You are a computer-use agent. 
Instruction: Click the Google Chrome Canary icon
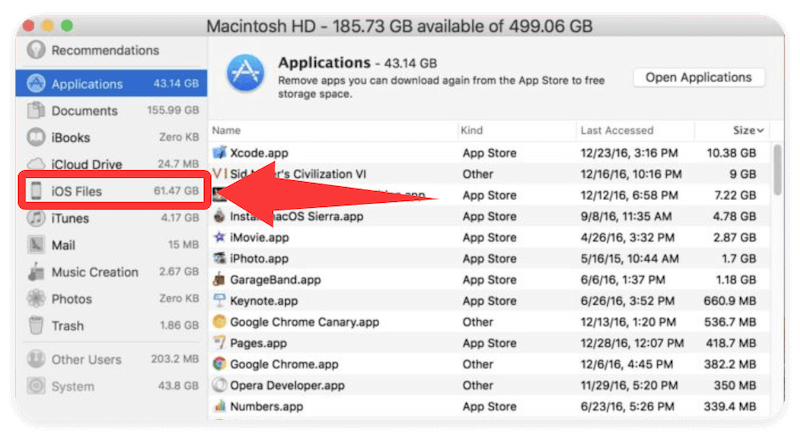tap(219, 322)
